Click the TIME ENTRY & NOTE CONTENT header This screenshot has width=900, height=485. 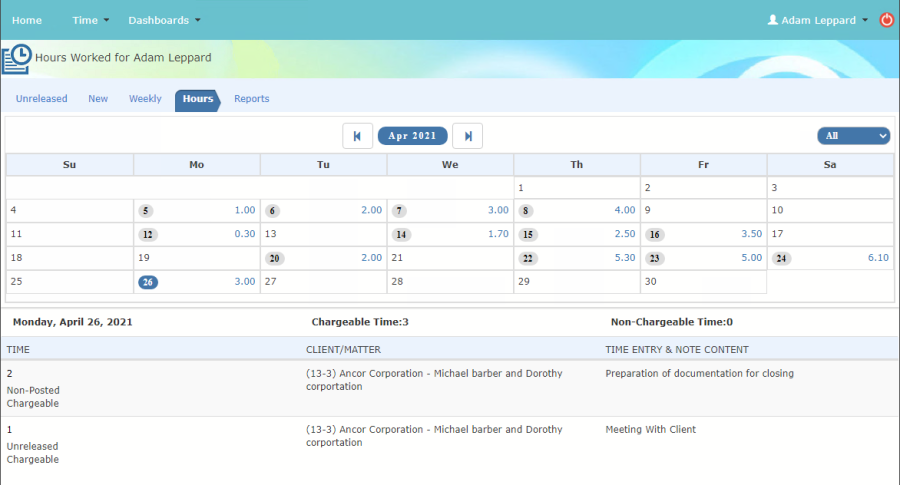click(x=677, y=350)
